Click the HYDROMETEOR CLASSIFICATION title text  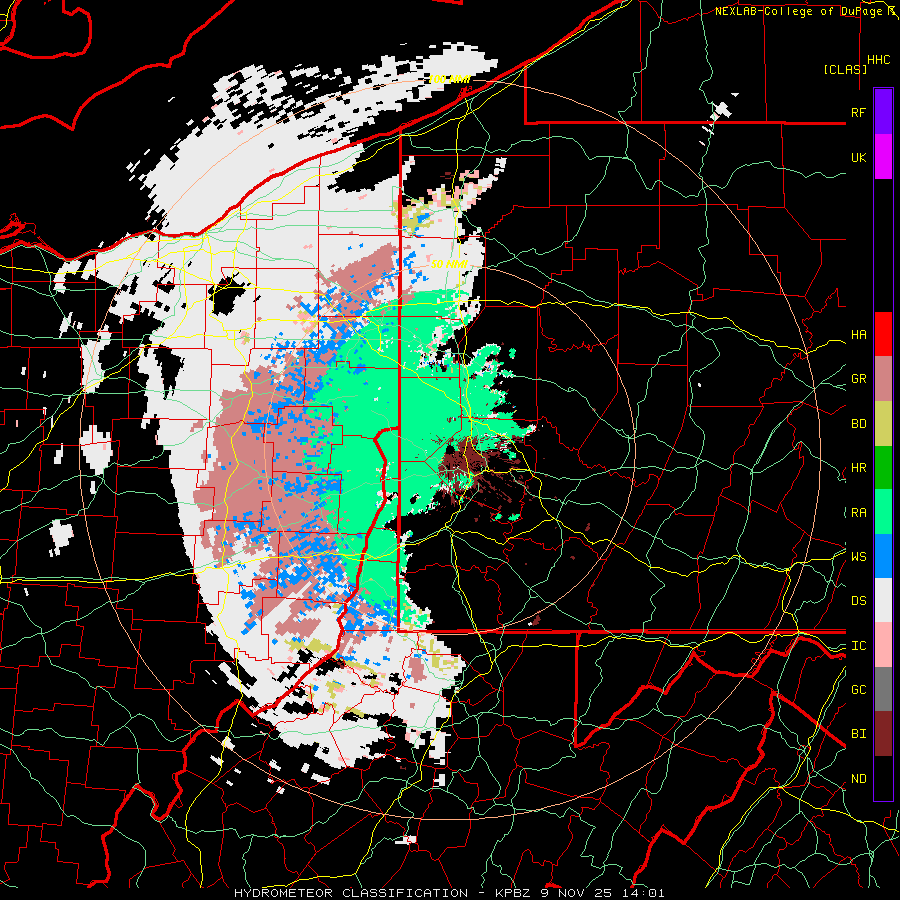(351, 893)
